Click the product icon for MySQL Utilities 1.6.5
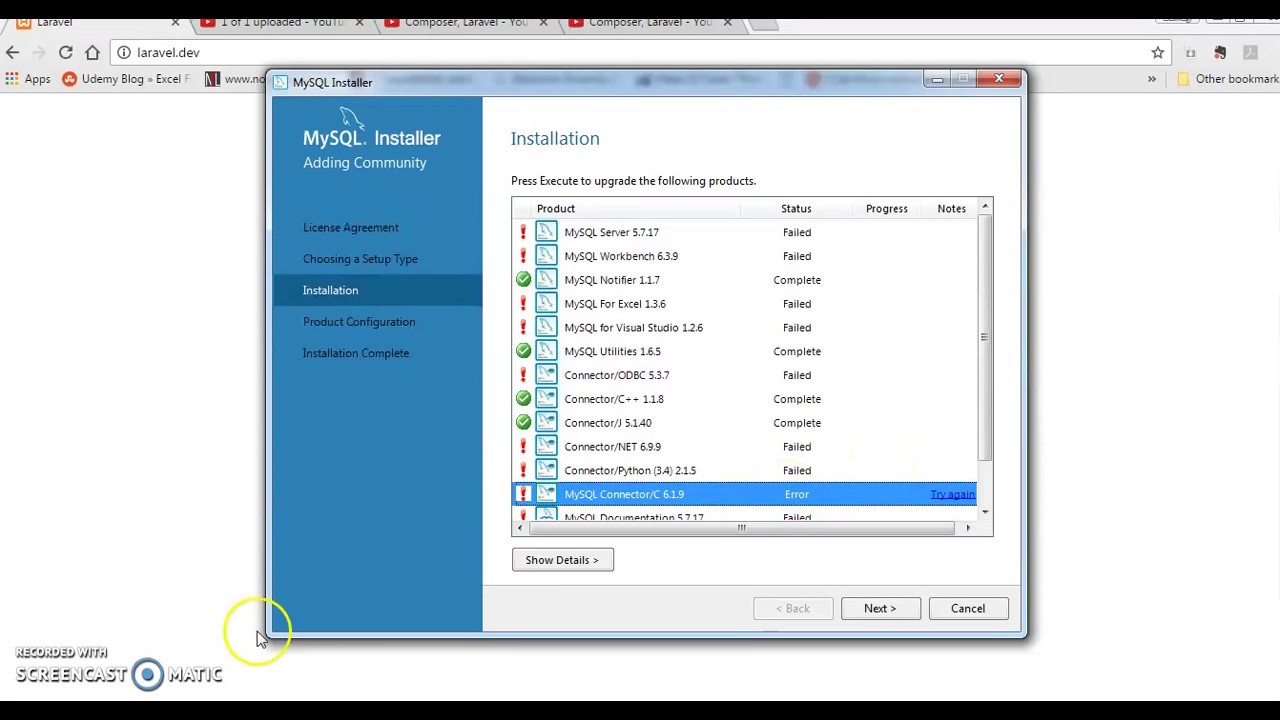 [x=546, y=351]
